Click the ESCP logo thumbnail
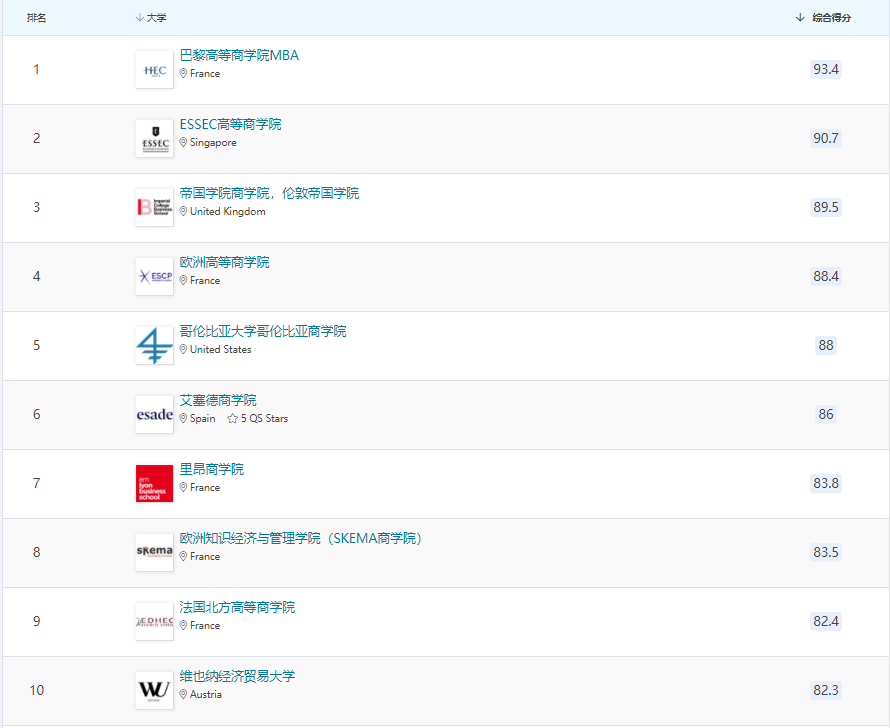This screenshot has height=728, width=890. (154, 277)
